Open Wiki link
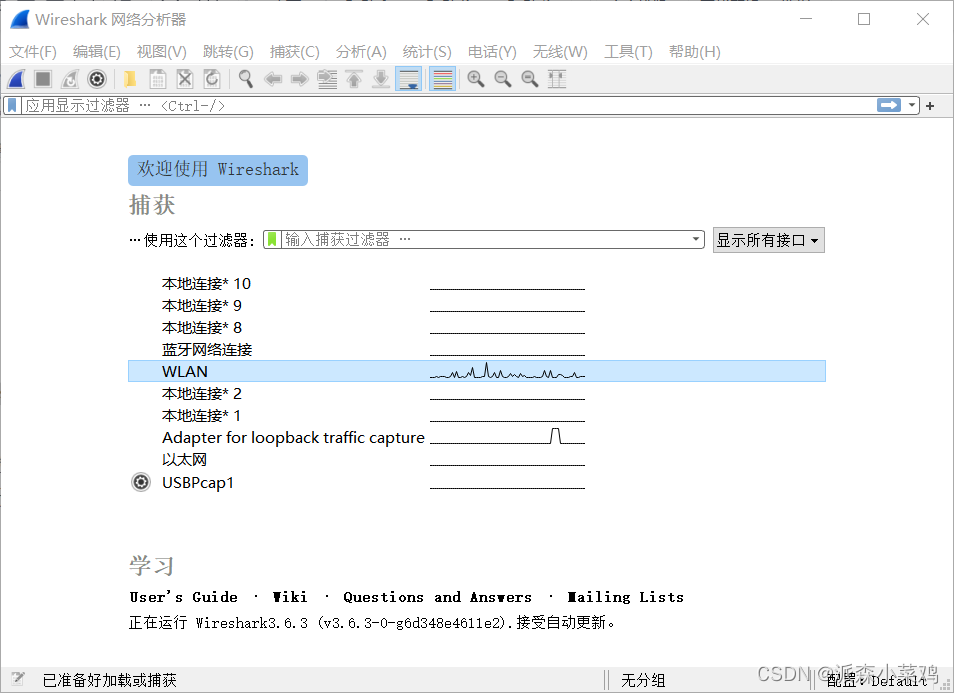Image resolution: width=954 pixels, height=693 pixels. [x=290, y=597]
